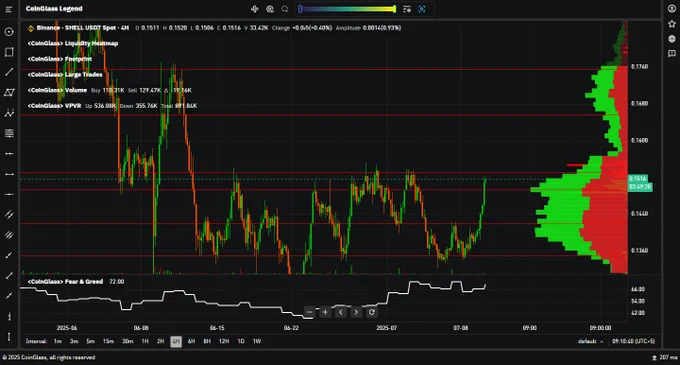Click the CoinGlass Large Trades indicator label
The height and width of the screenshot is (365, 680).
coord(65,75)
